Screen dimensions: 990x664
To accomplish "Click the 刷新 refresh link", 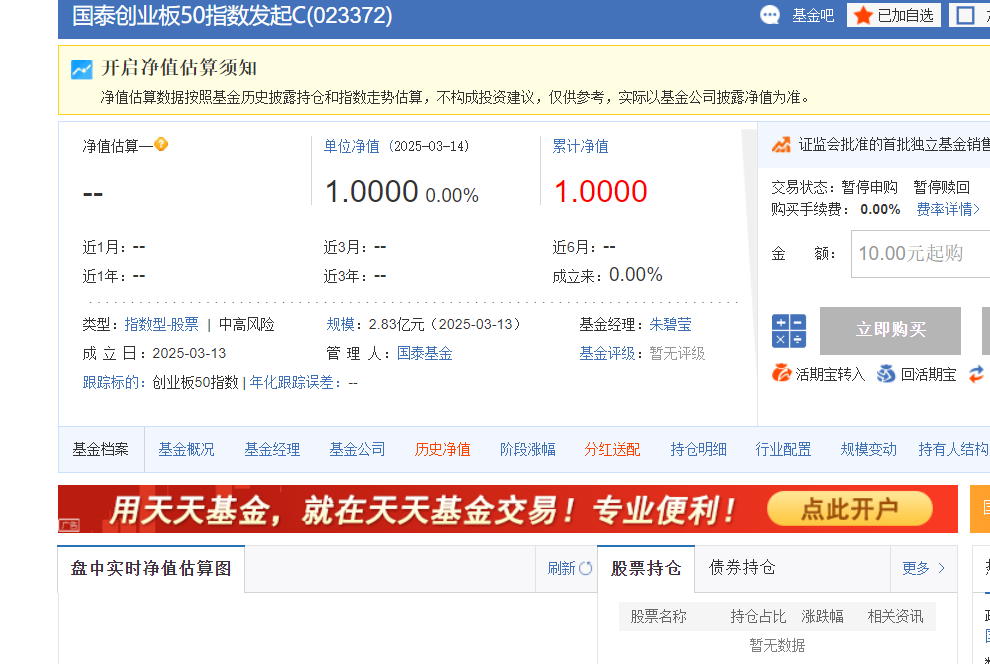I will click(561, 568).
